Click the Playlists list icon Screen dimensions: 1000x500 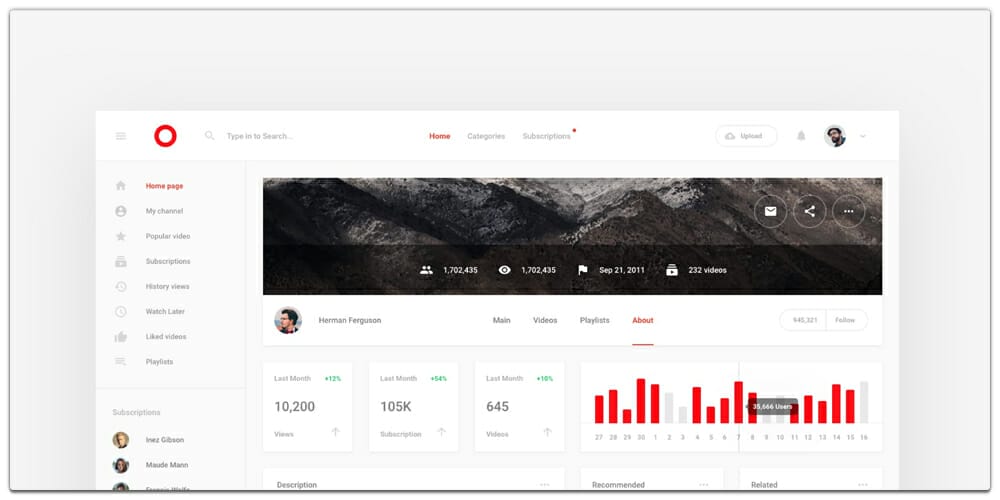click(121, 362)
